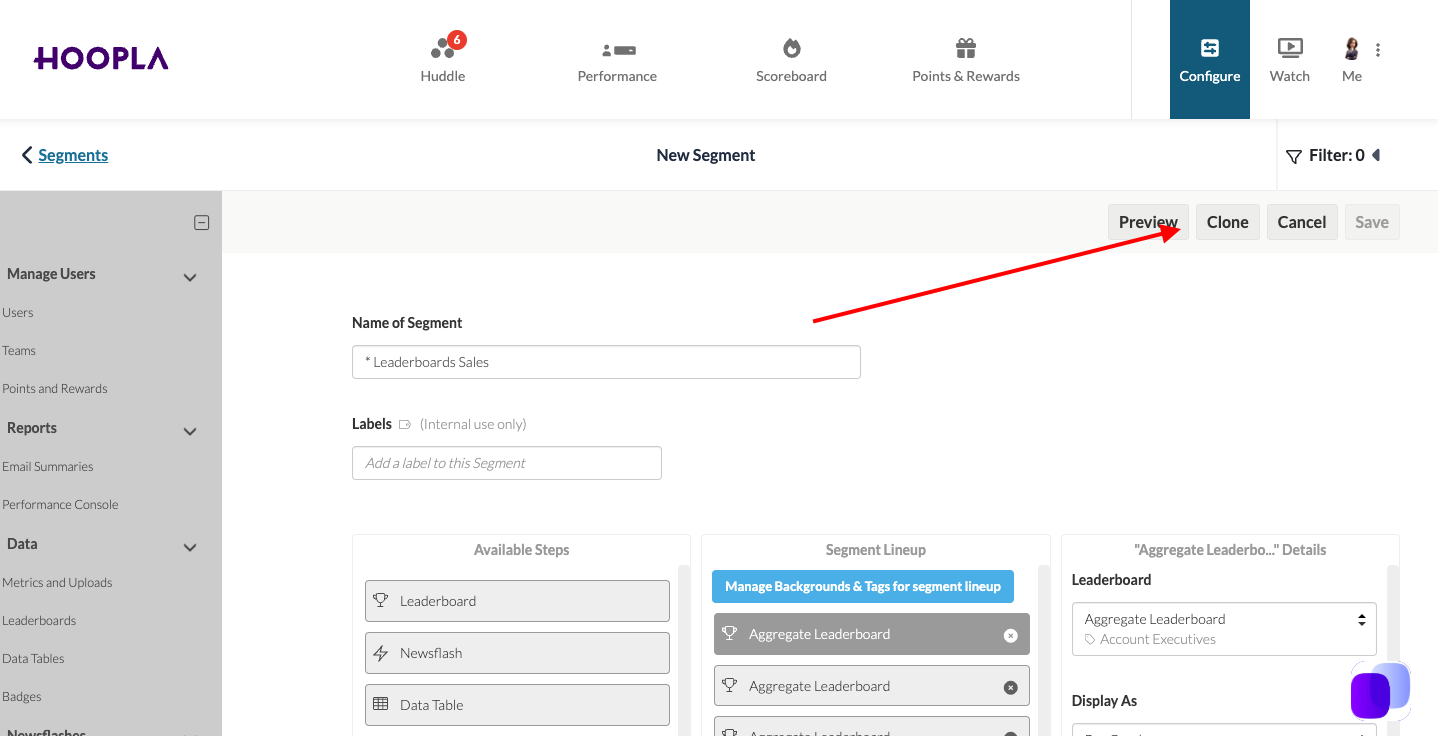This screenshot has height=736, width=1438.
Task: Open the Points & Rewards gift icon
Action: [965, 48]
